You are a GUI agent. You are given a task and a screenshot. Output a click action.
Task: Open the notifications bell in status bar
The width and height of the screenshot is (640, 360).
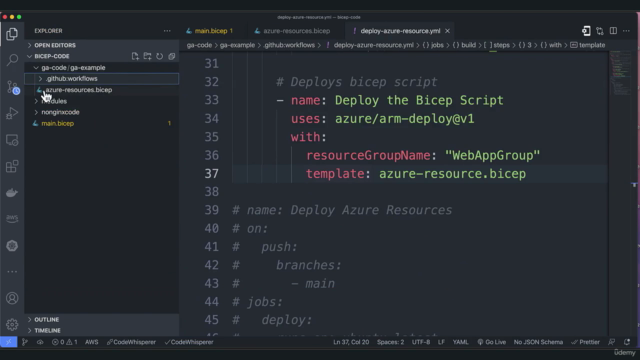click(x=627, y=342)
